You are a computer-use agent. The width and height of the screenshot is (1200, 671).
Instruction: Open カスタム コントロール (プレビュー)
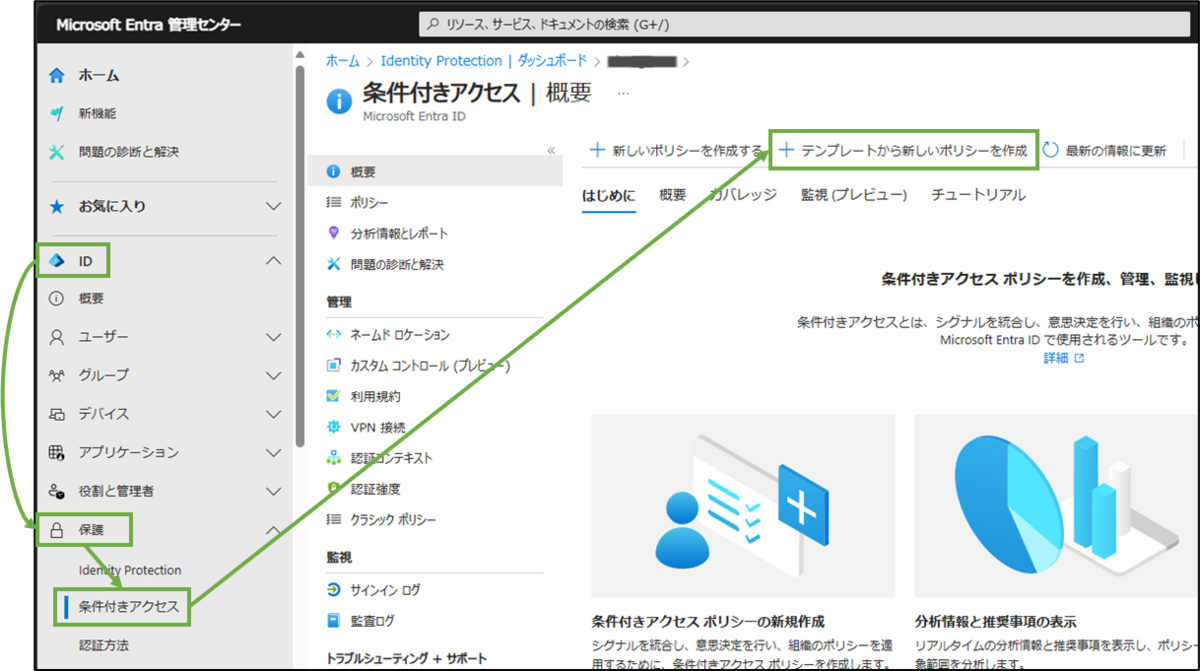(430, 366)
